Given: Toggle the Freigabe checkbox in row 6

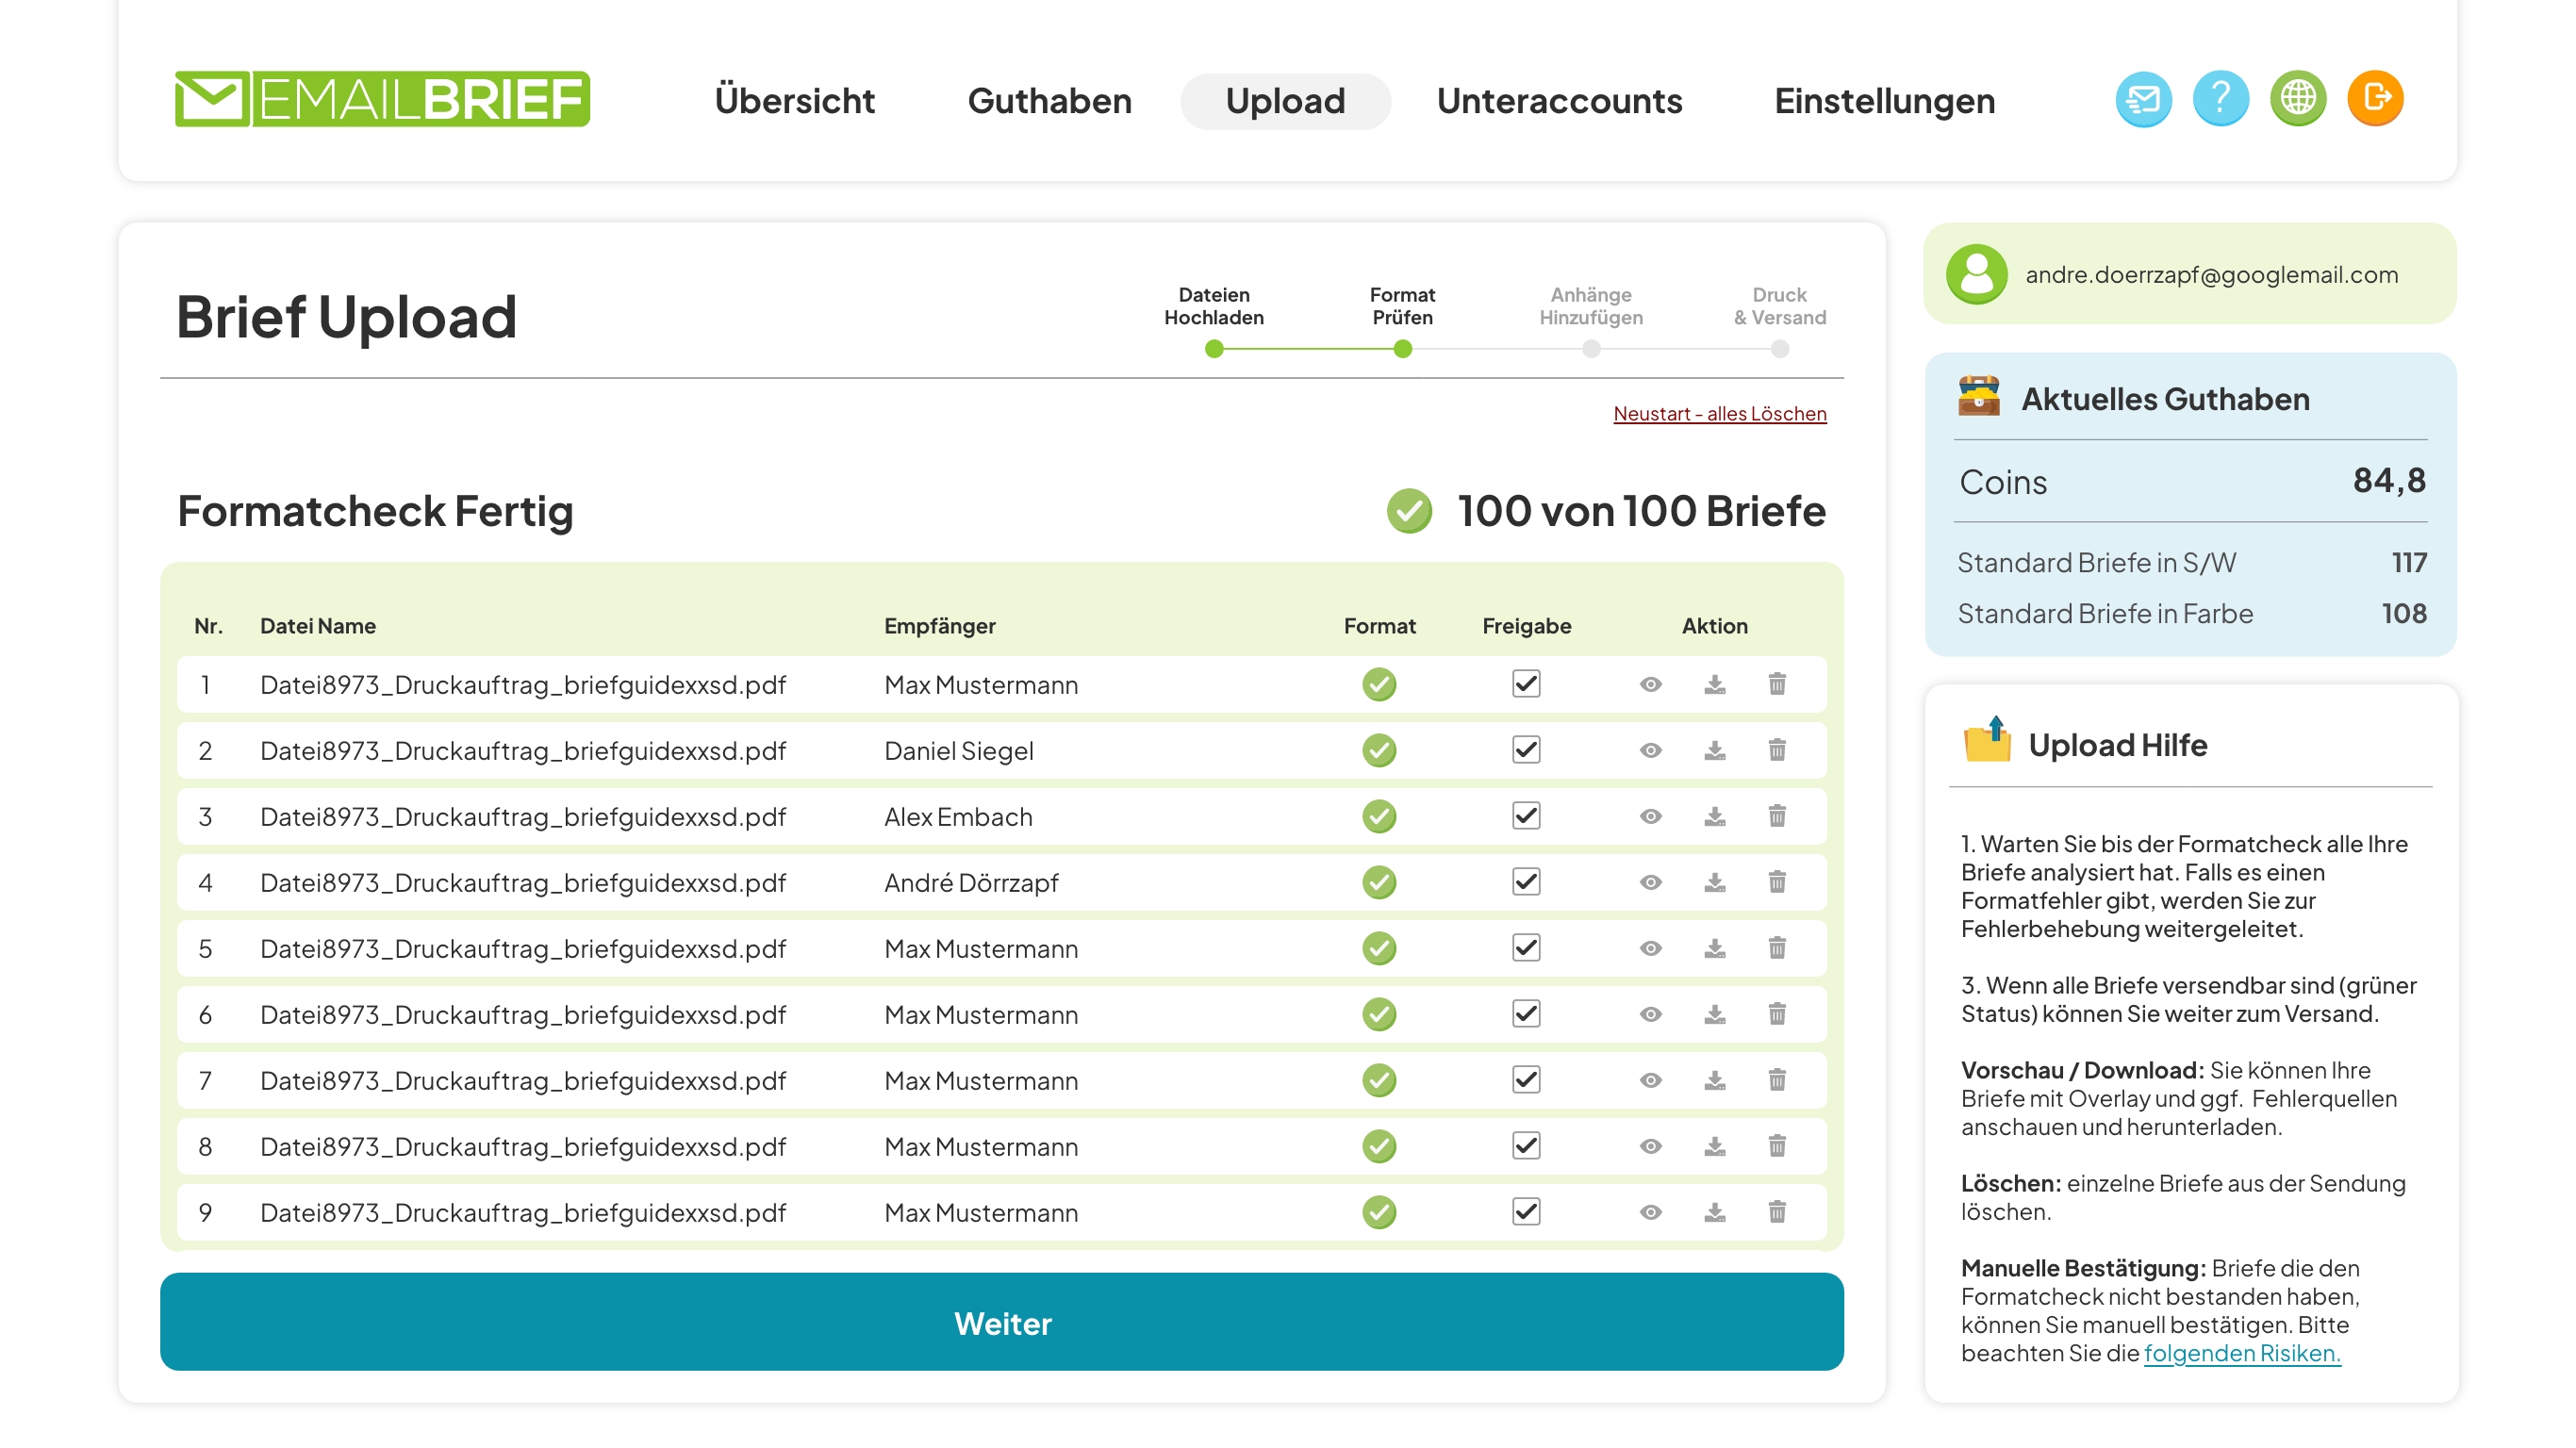Looking at the screenshot, I should point(1525,1014).
